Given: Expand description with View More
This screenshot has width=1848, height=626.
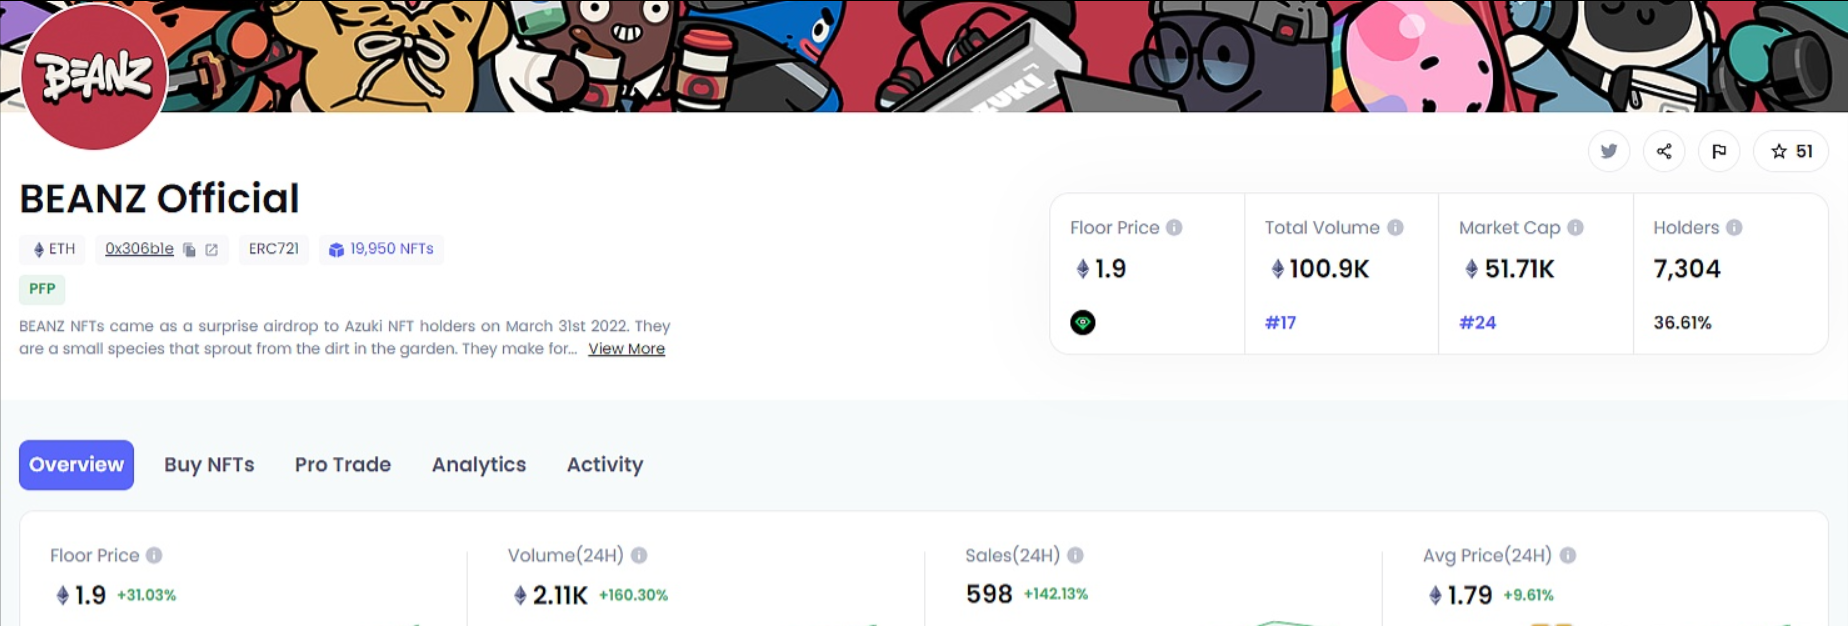Looking at the screenshot, I should pyautogui.click(x=626, y=349).
